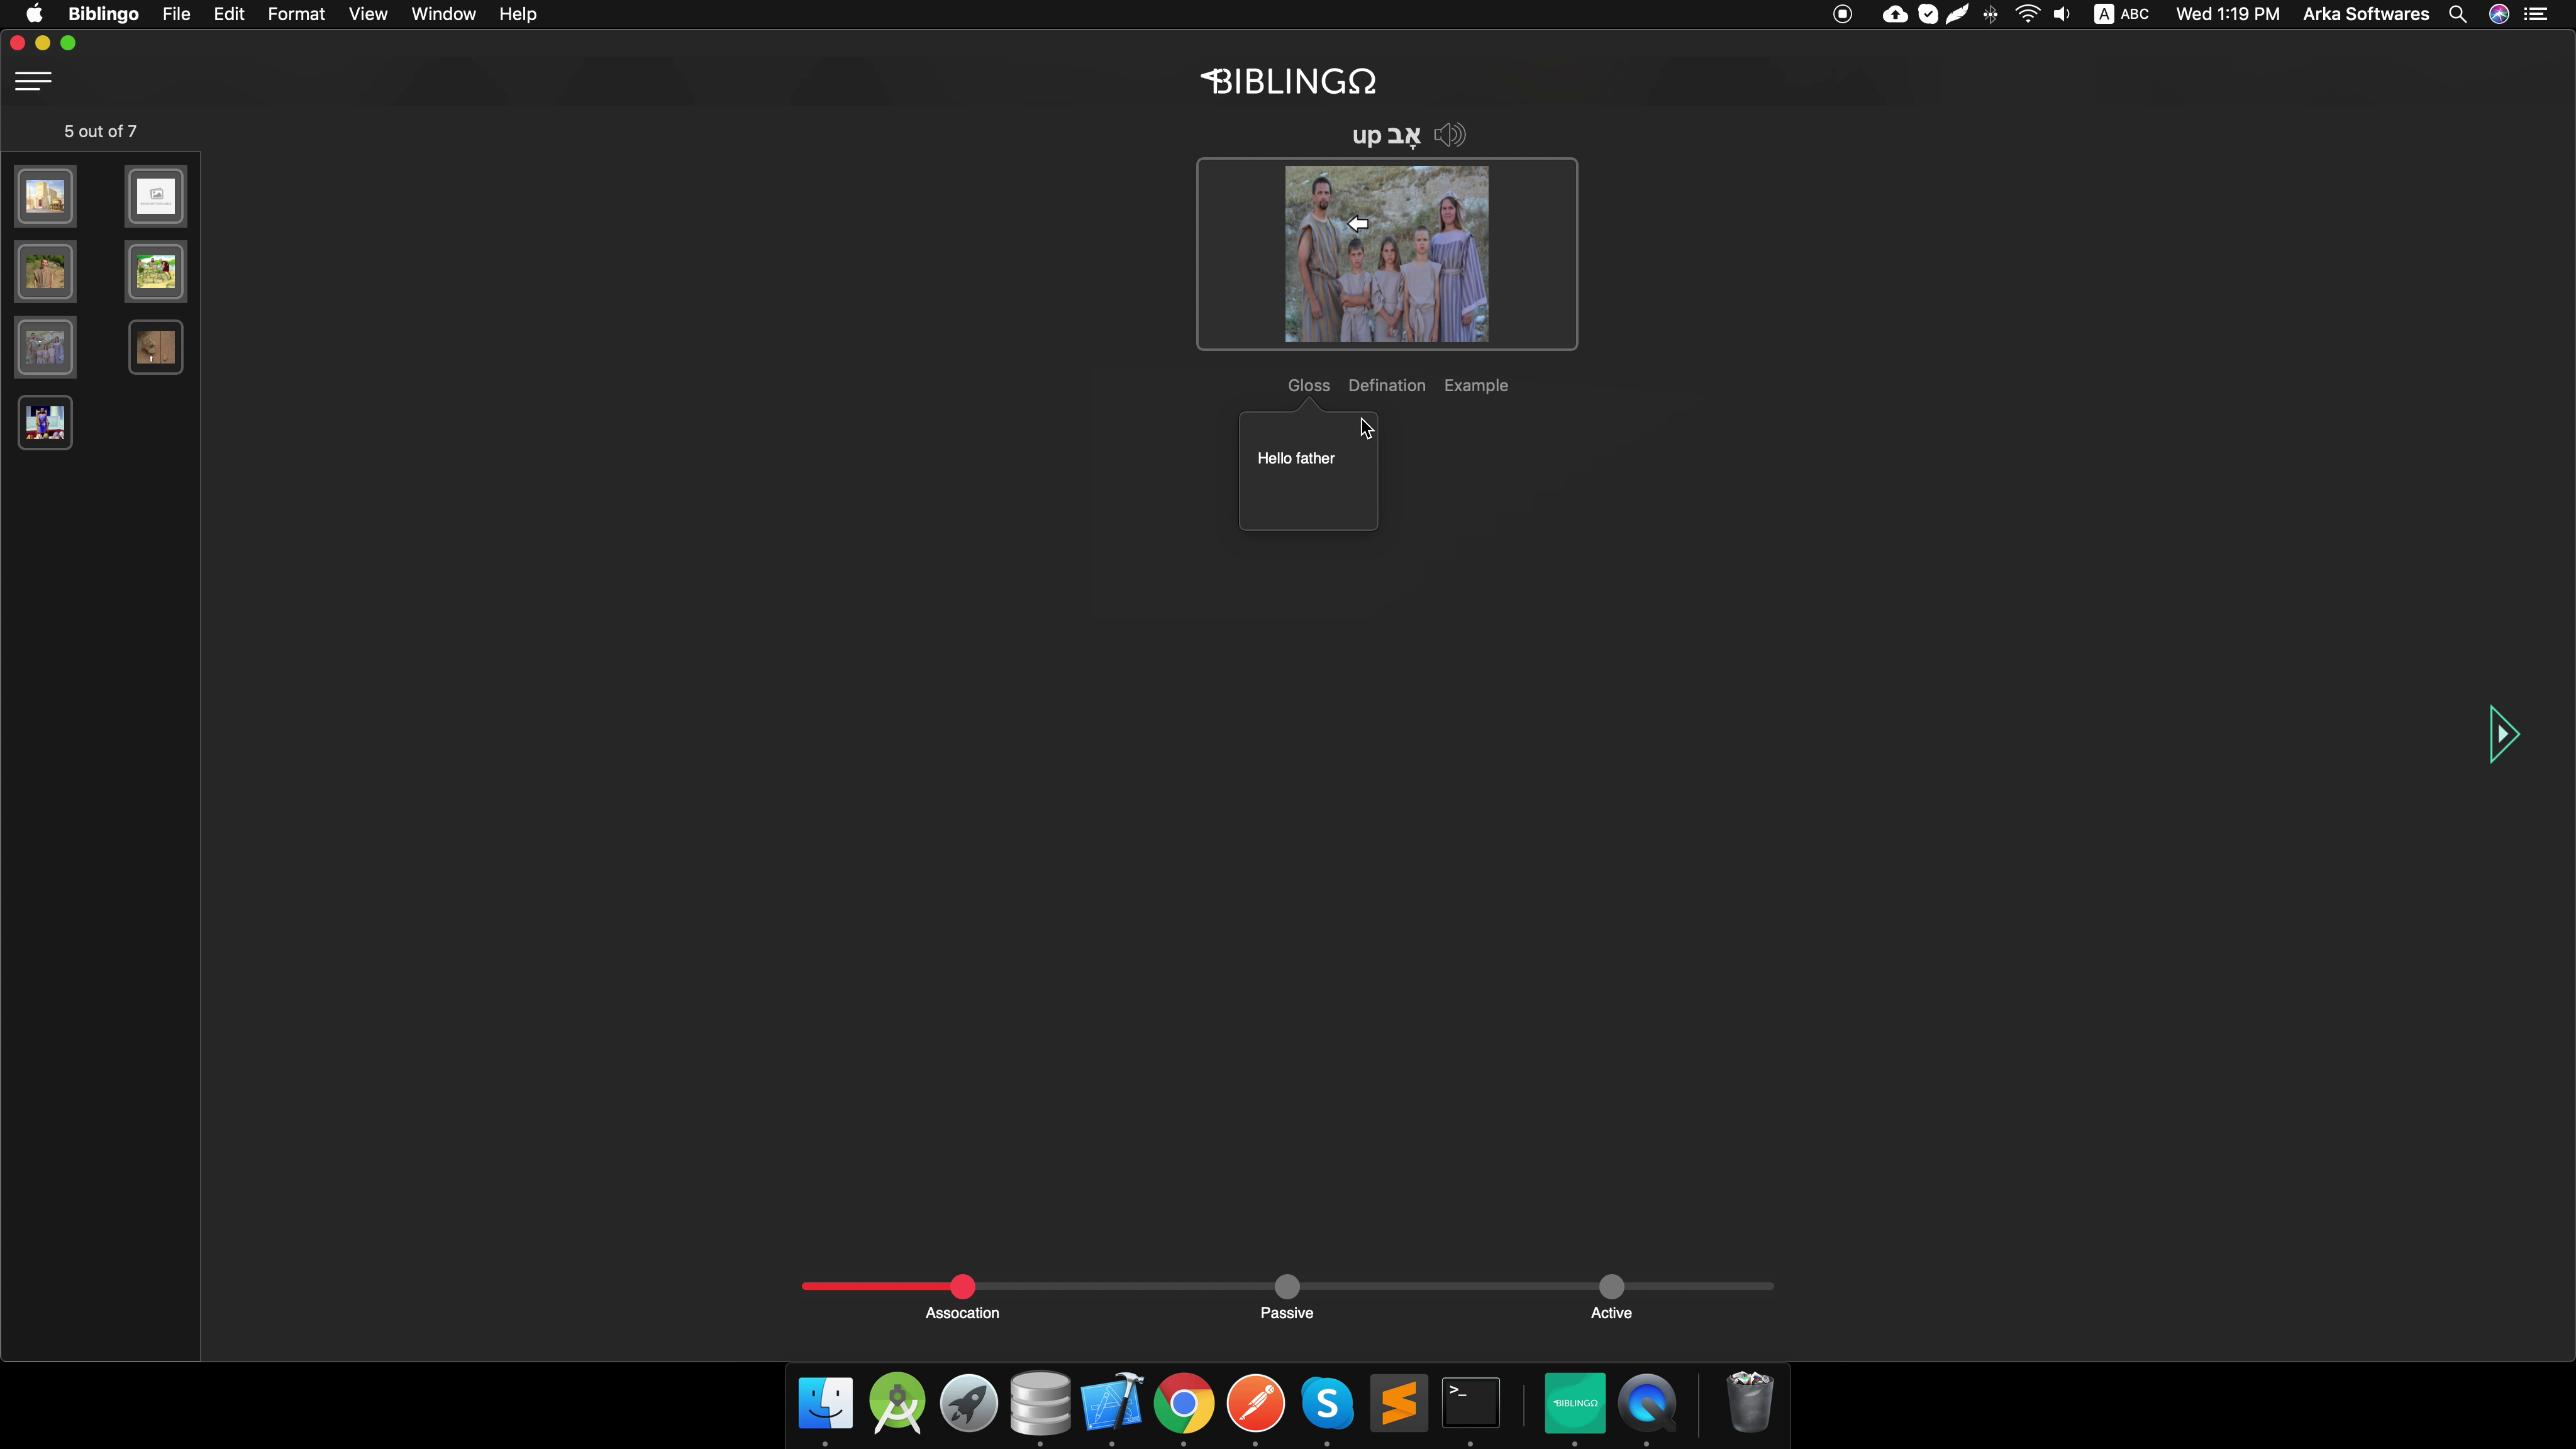Select the placeholder image thumbnail in sidebar
The width and height of the screenshot is (2576, 1449).
(156, 196)
